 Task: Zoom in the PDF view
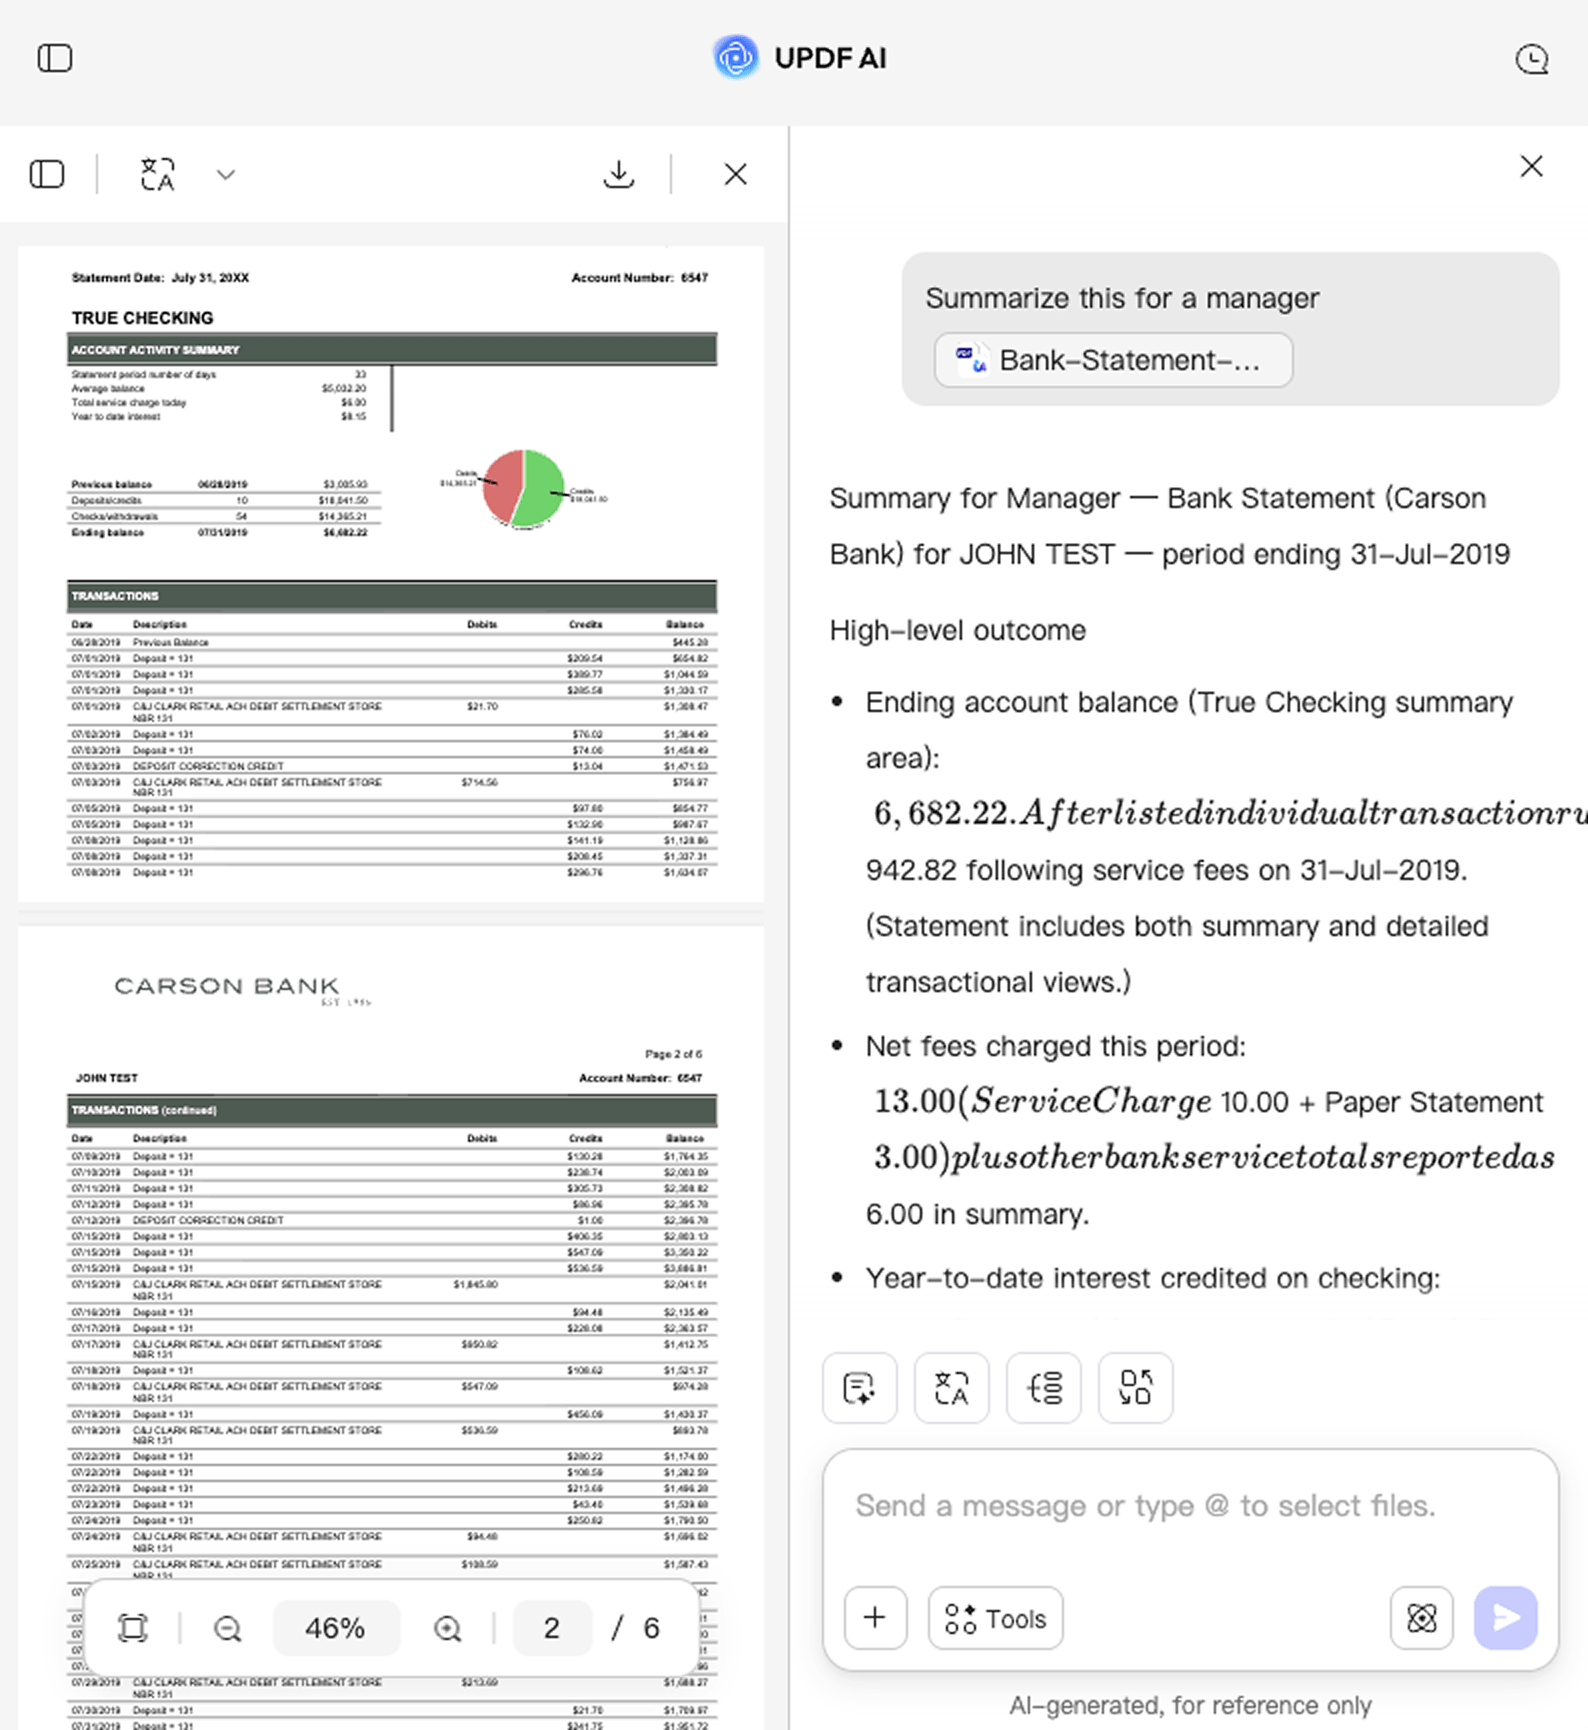coord(447,1628)
